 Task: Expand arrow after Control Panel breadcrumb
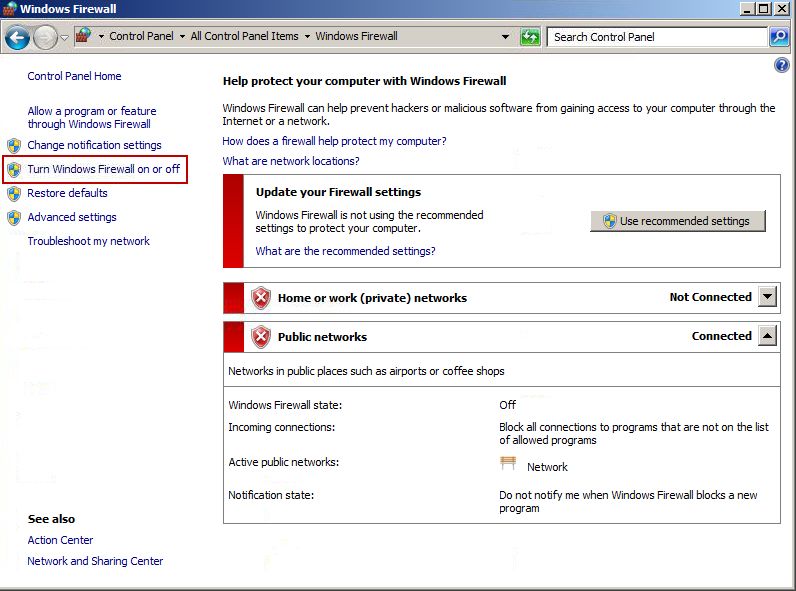(x=182, y=37)
